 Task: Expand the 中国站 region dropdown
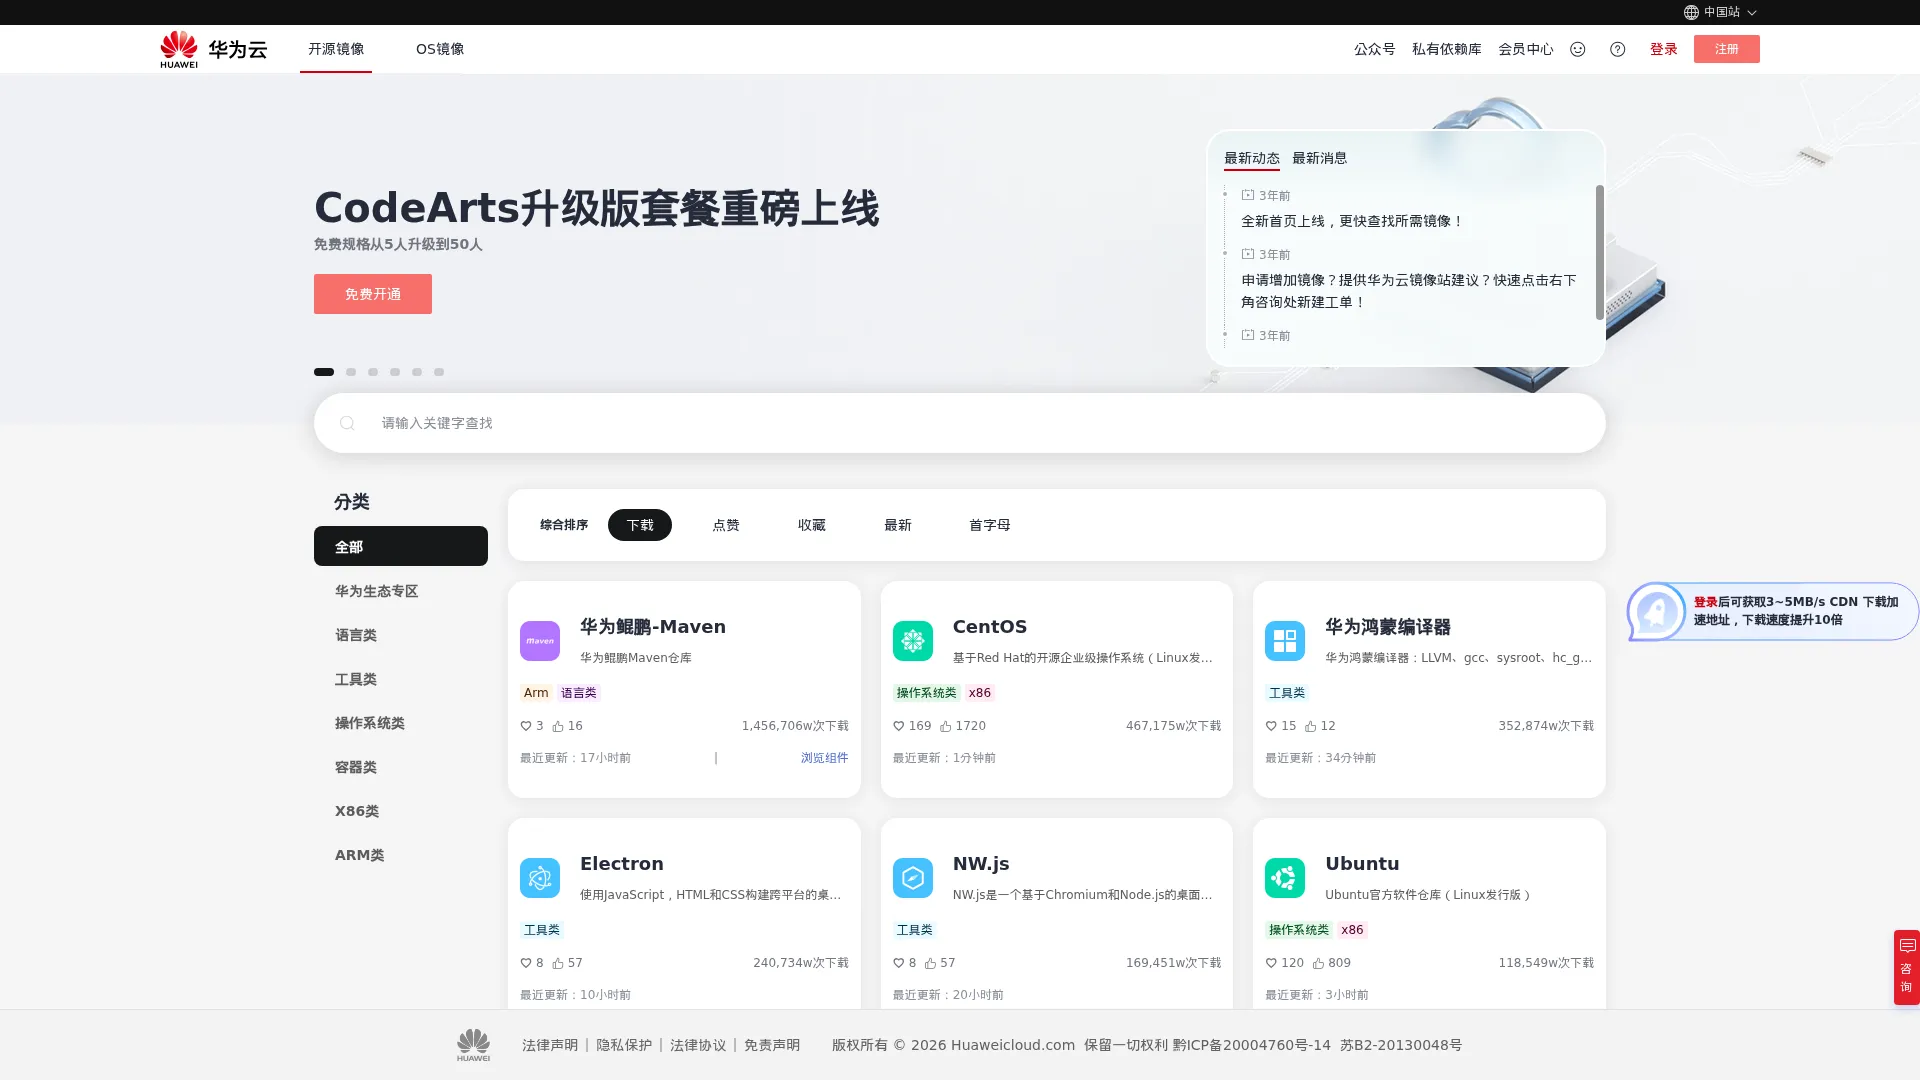click(x=1720, y=12)
